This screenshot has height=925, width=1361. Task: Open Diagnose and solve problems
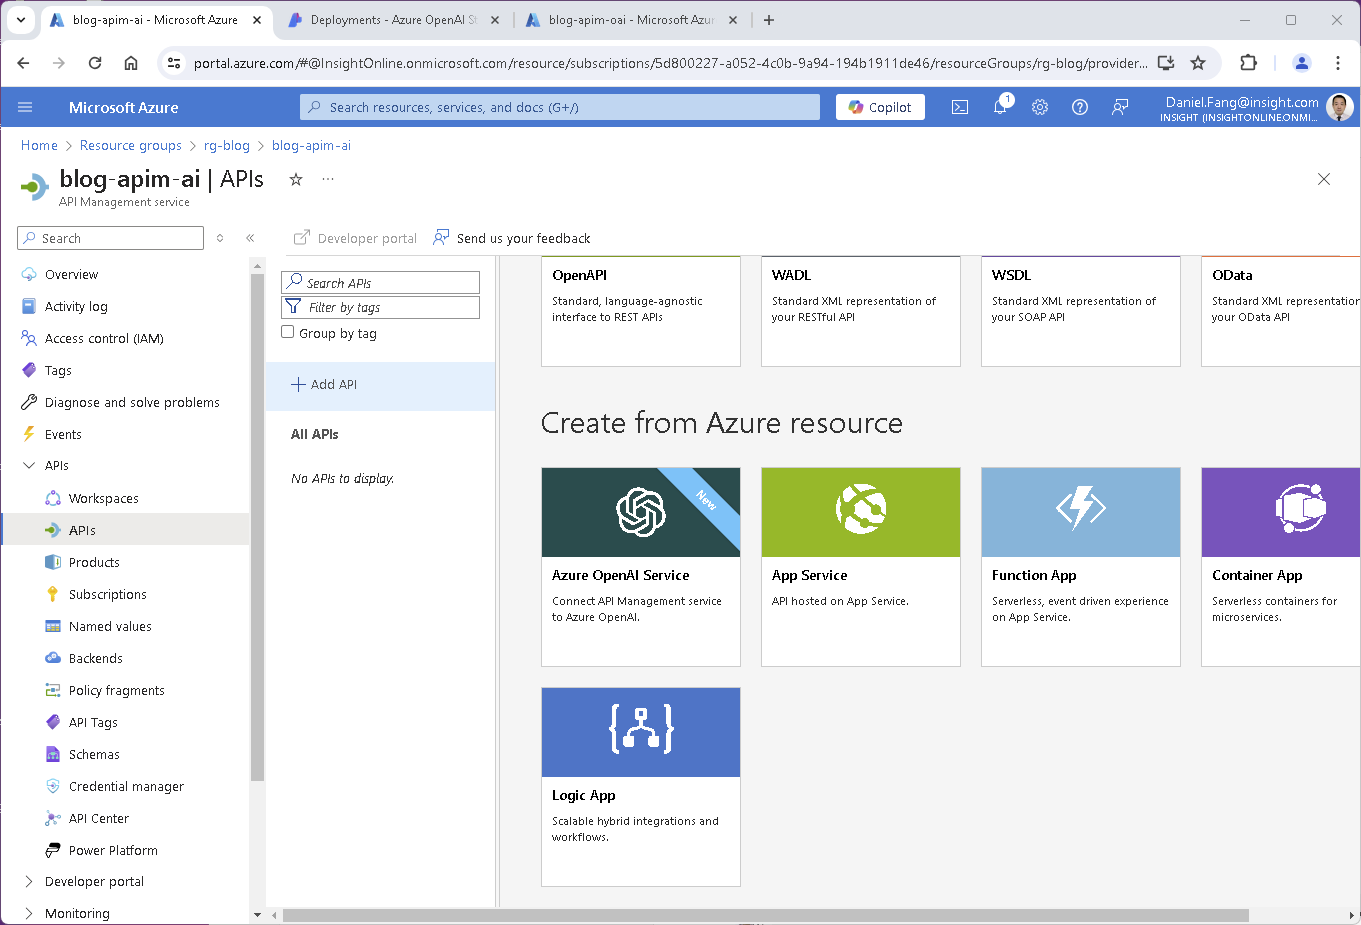tap(132, 402)
